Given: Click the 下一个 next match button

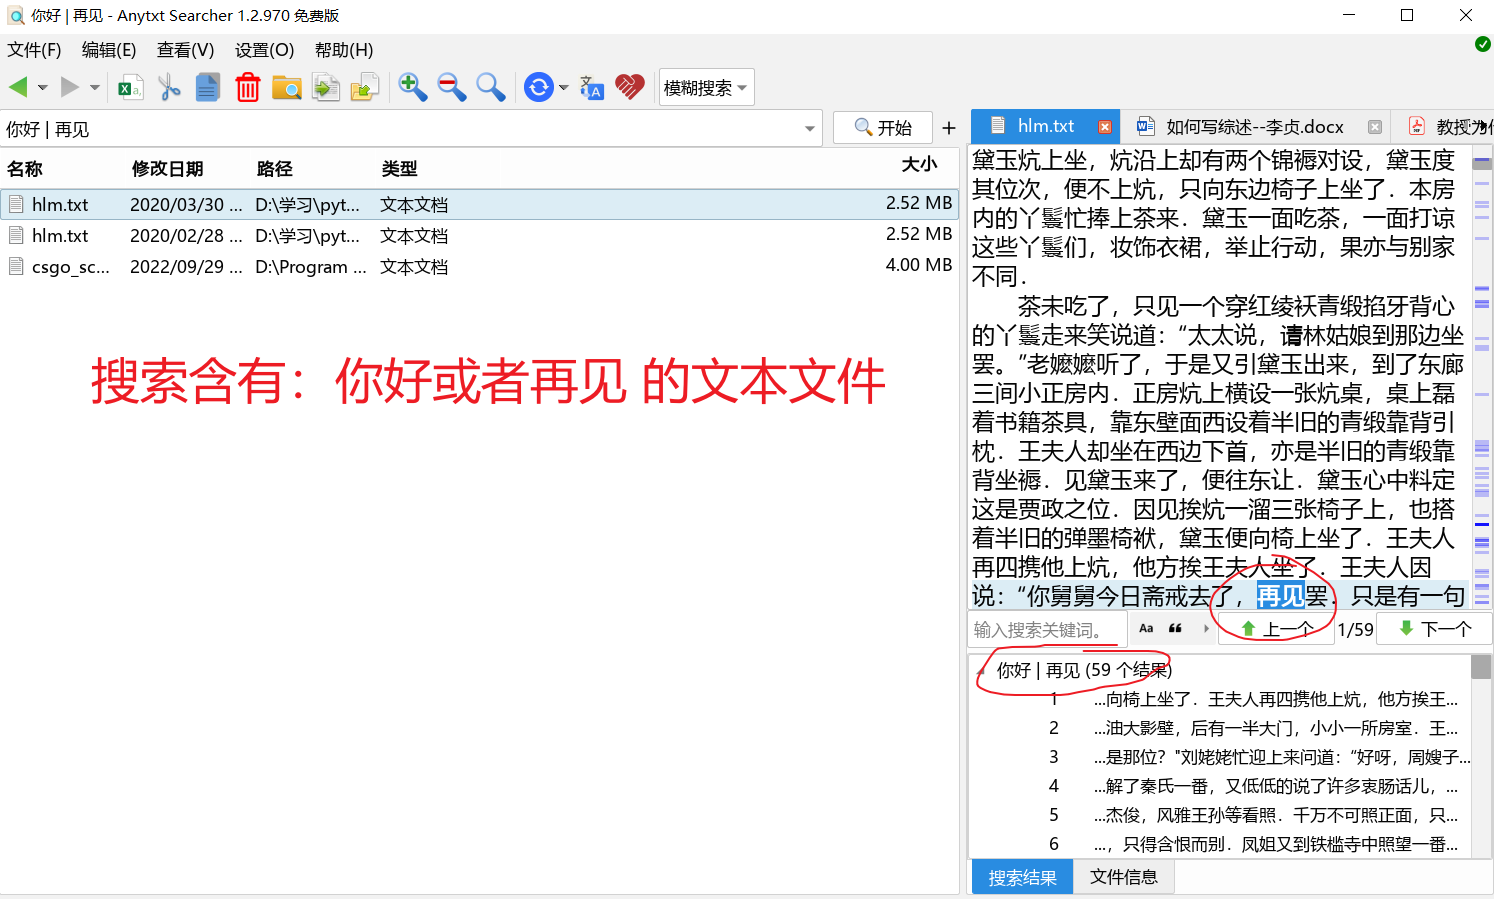Looking at the screenshot, I should (1435, 629).
